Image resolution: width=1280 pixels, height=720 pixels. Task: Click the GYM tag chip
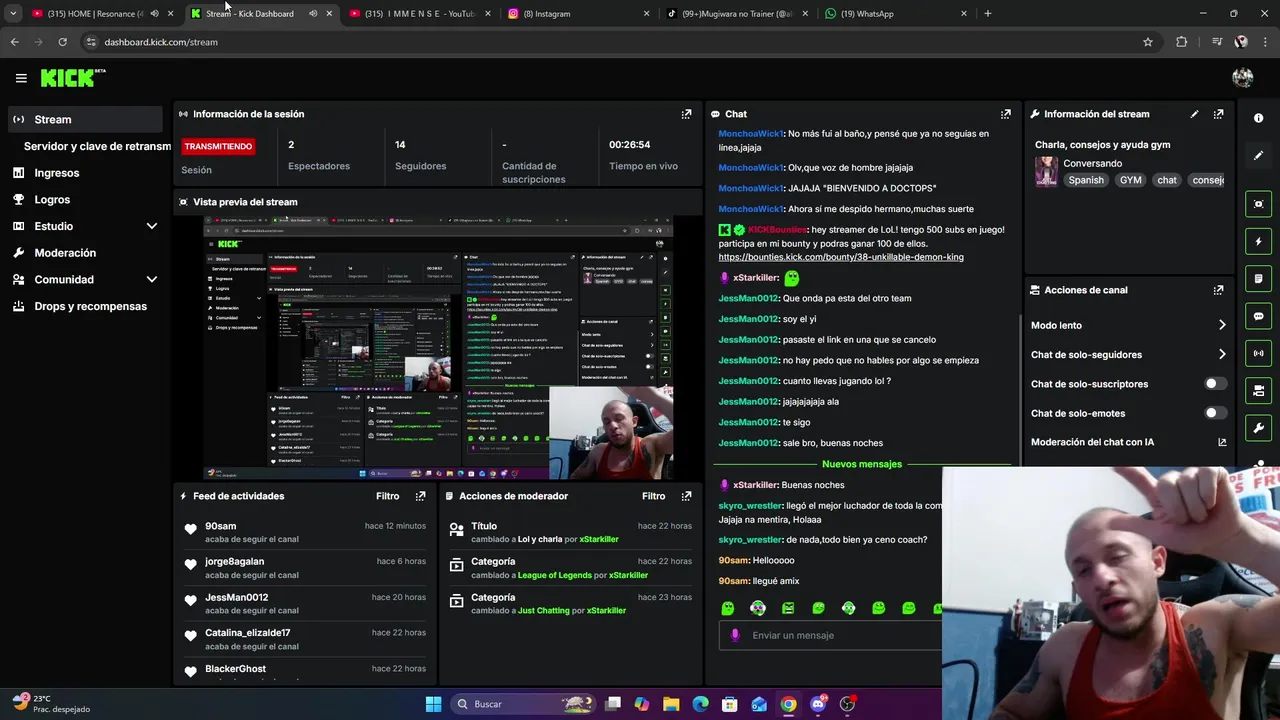[x=1130, y=180]
